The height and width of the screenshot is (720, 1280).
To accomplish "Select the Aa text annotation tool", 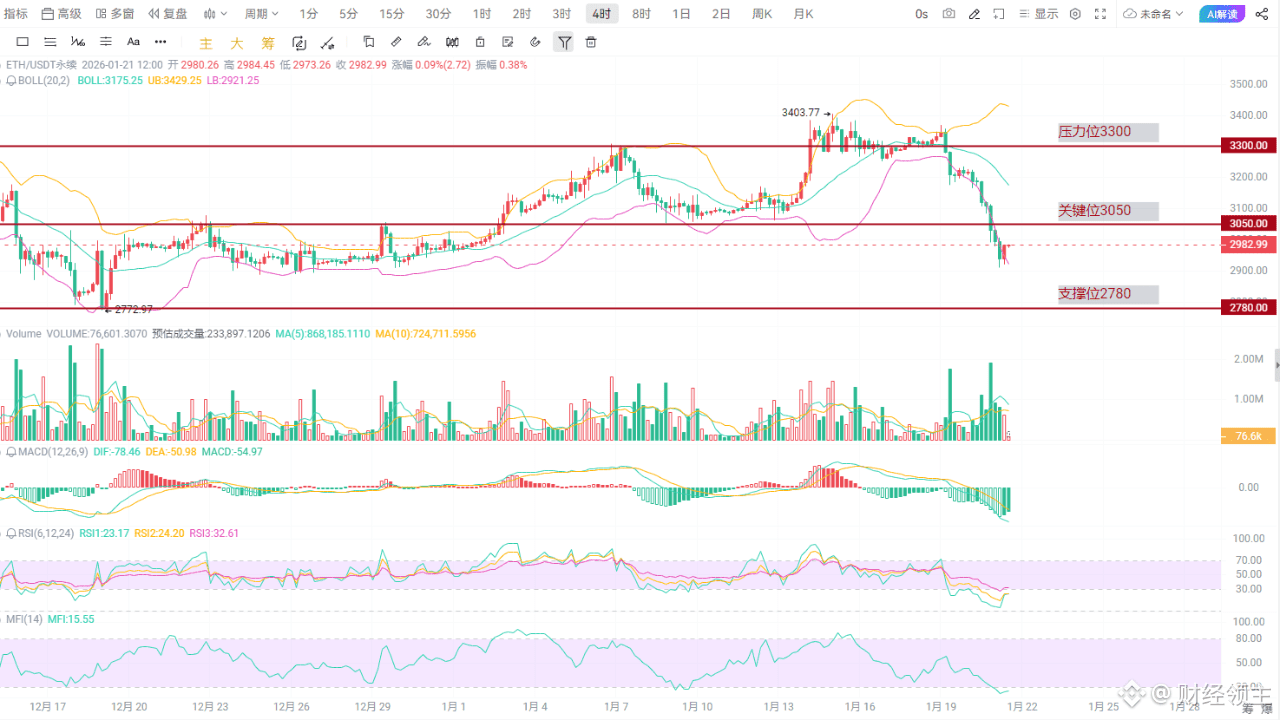I will point(133,42).
